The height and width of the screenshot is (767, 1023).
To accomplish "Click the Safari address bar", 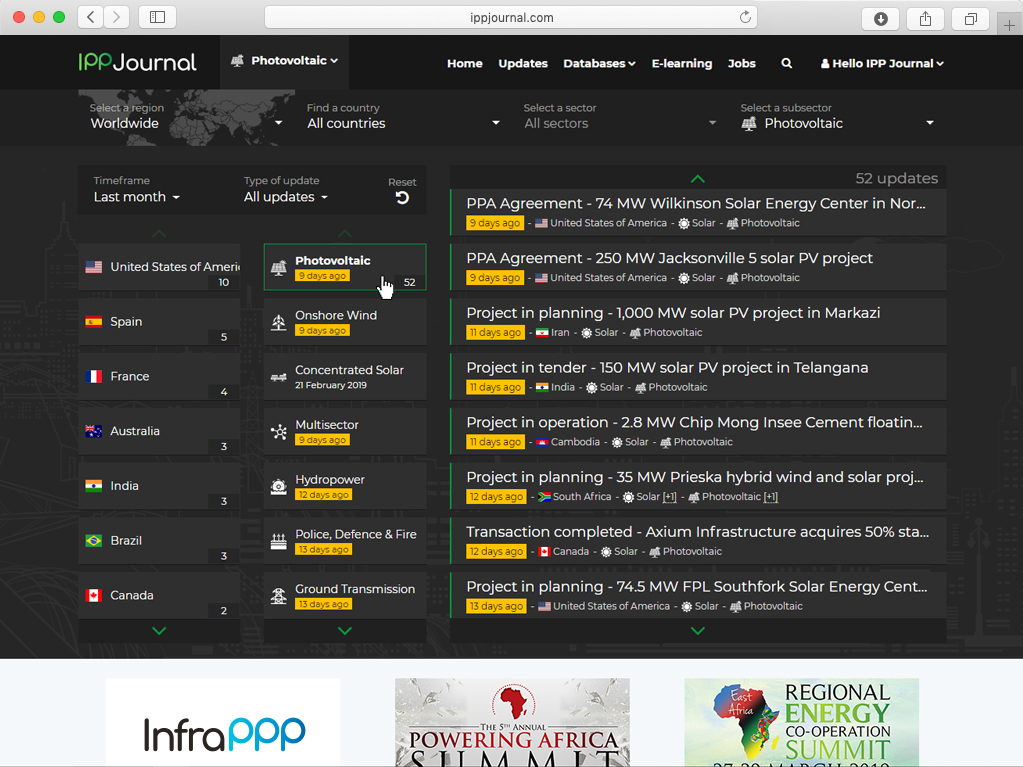I will (x=511, y=17).
